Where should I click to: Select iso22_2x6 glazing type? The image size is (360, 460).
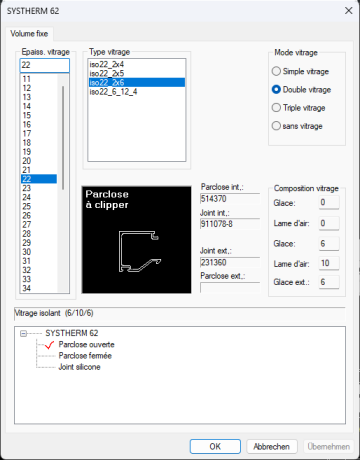pos(137,82)
